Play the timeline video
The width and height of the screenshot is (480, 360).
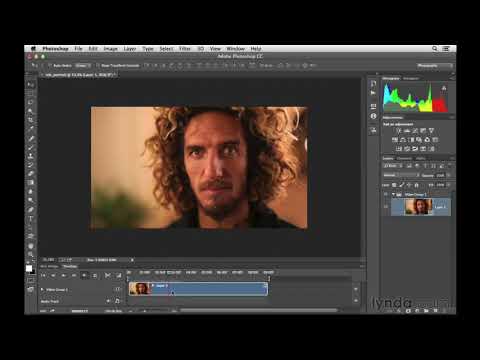coord(63,275)
